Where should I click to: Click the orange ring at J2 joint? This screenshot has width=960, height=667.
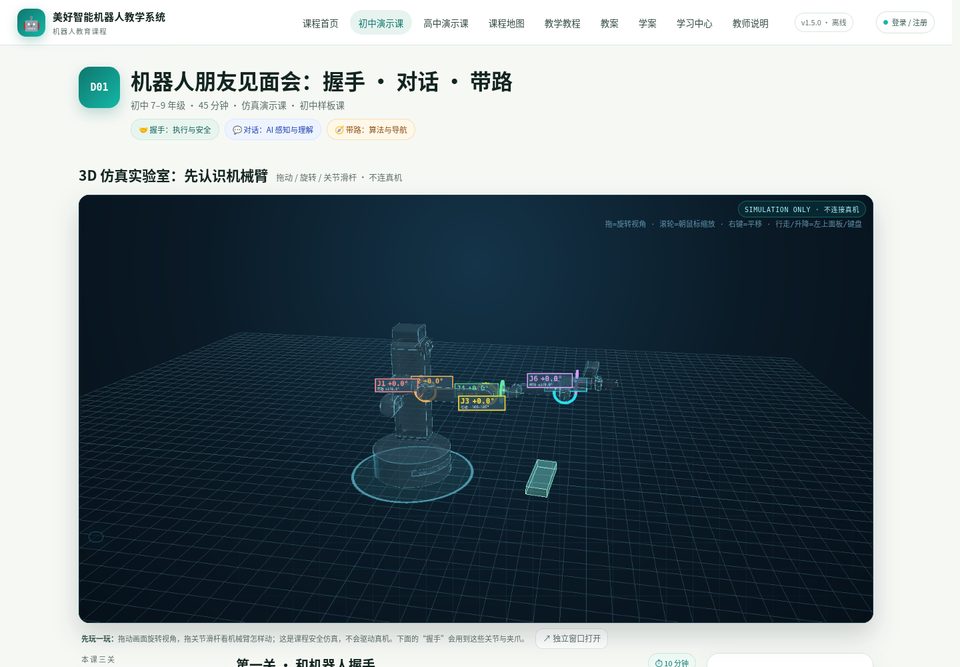[424, 393]
